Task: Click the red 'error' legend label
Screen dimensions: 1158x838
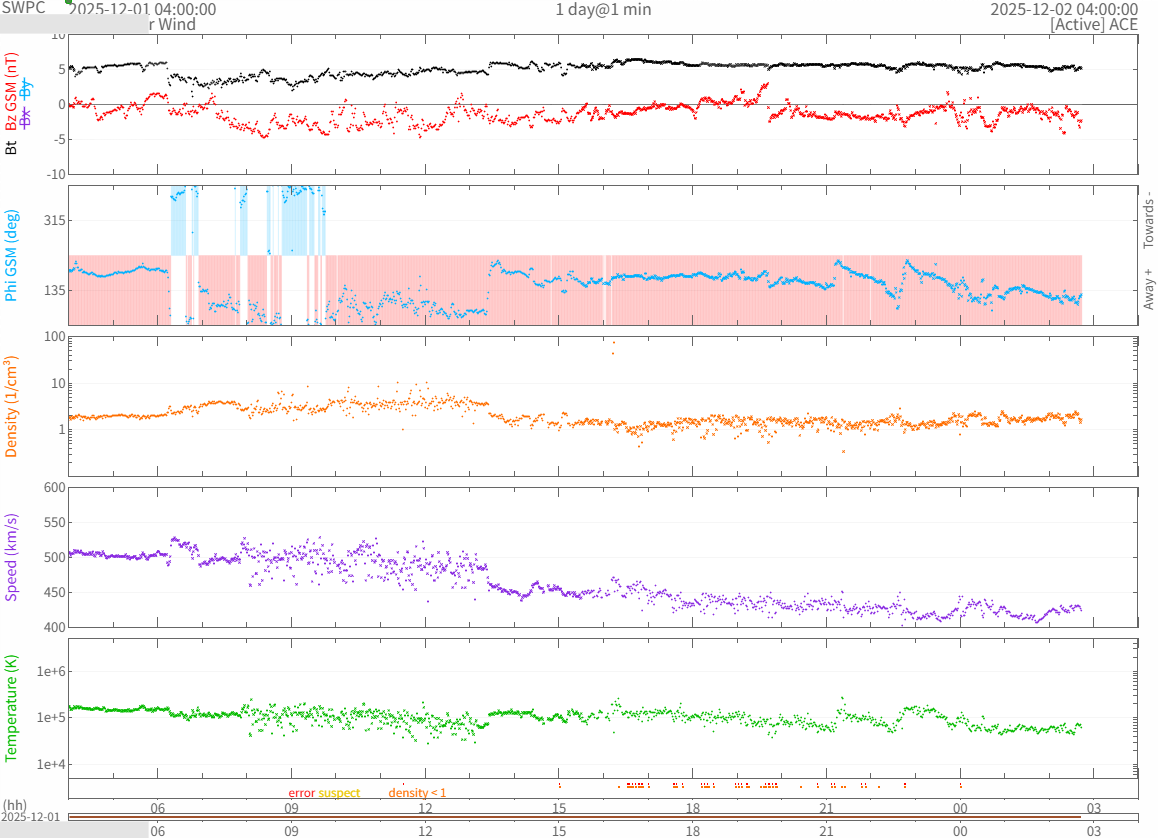Action: point(302,793)
